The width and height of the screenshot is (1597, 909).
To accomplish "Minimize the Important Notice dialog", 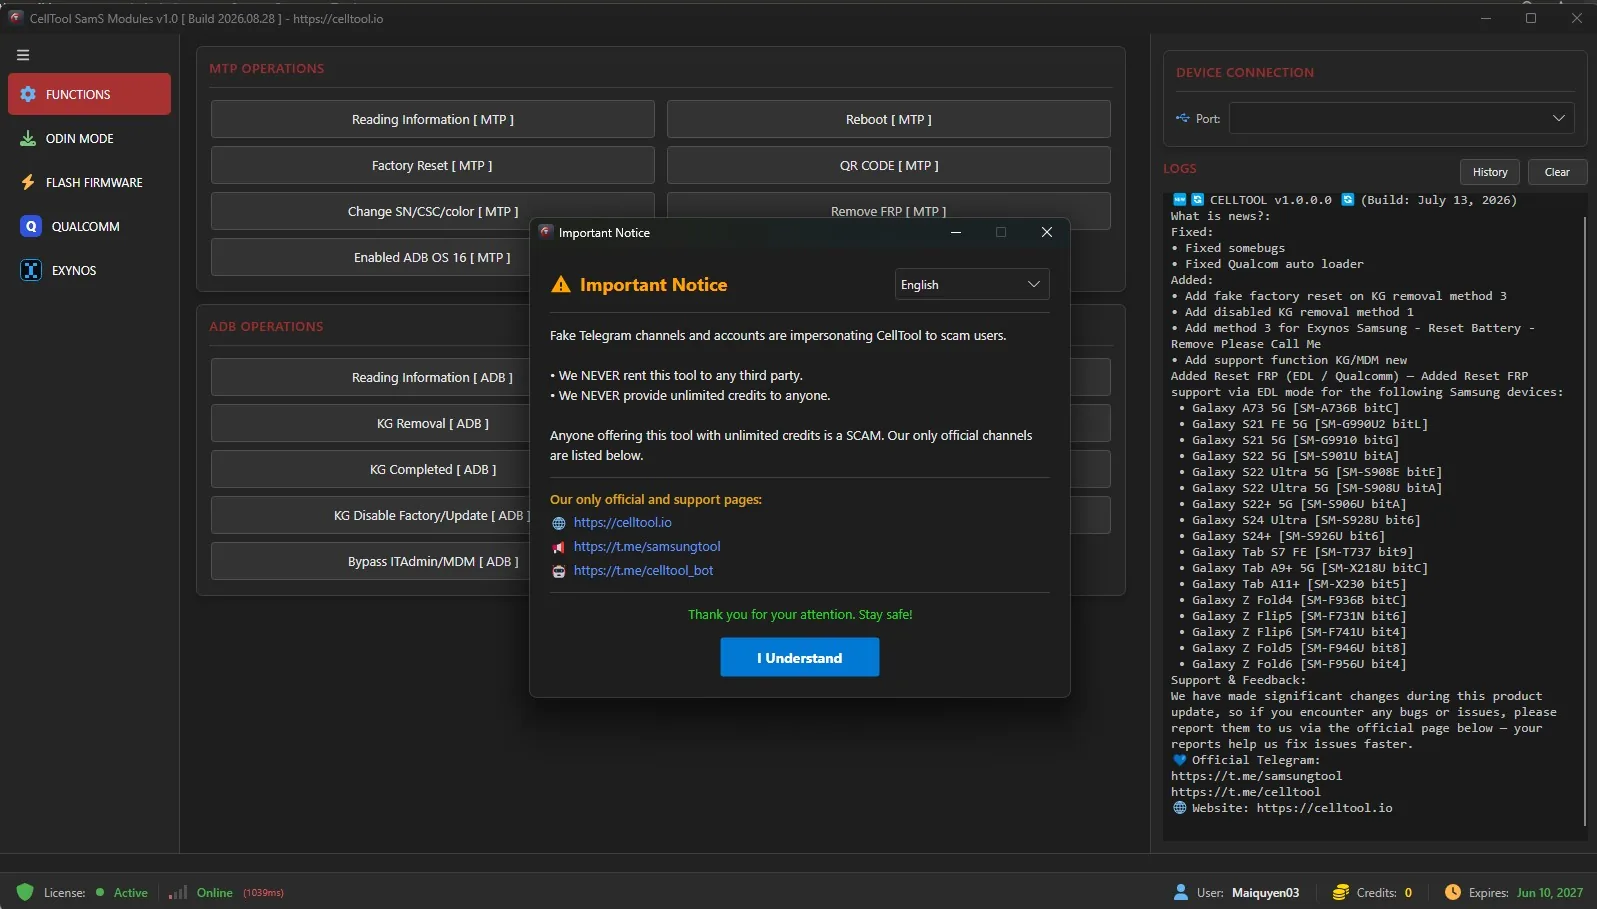I will (x=956, y=232).
